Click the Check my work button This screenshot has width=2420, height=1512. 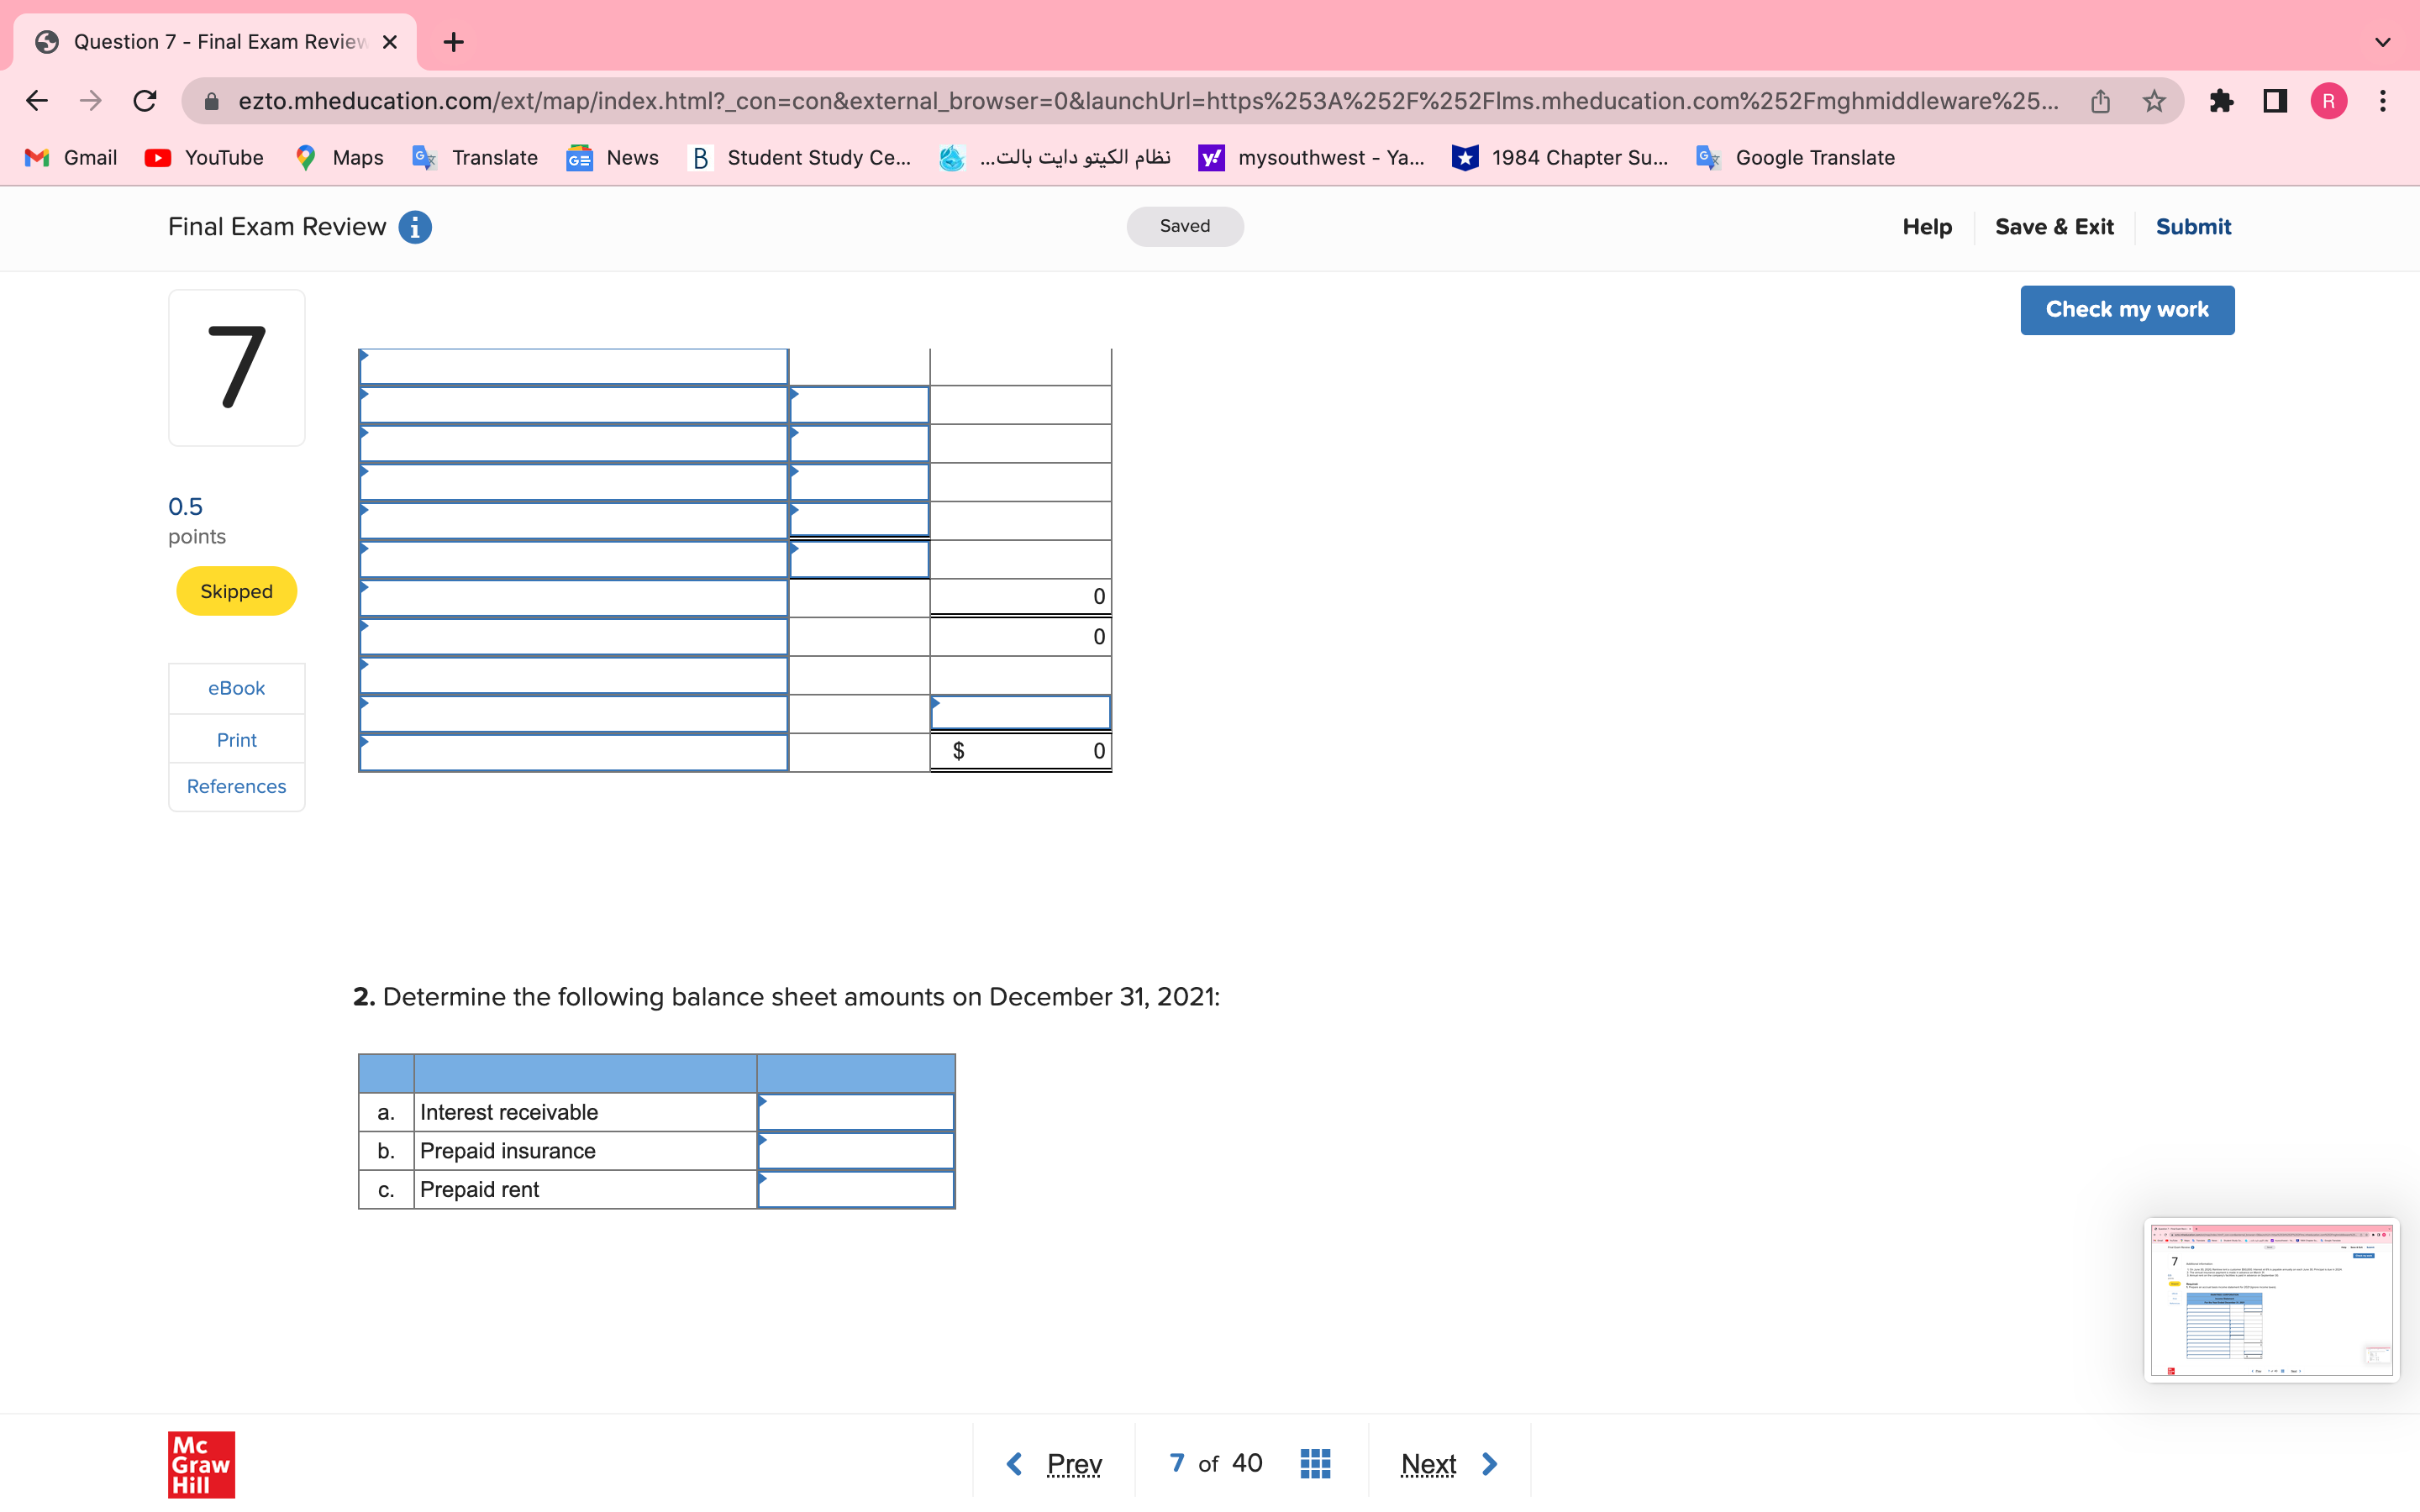(2127, 309)
